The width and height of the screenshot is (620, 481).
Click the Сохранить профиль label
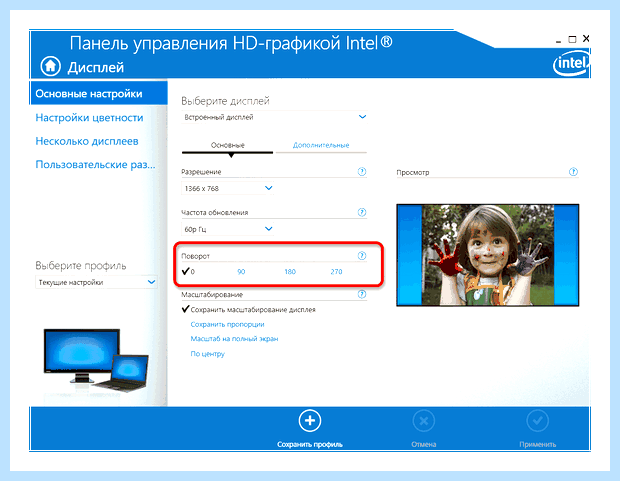(310, 444)
